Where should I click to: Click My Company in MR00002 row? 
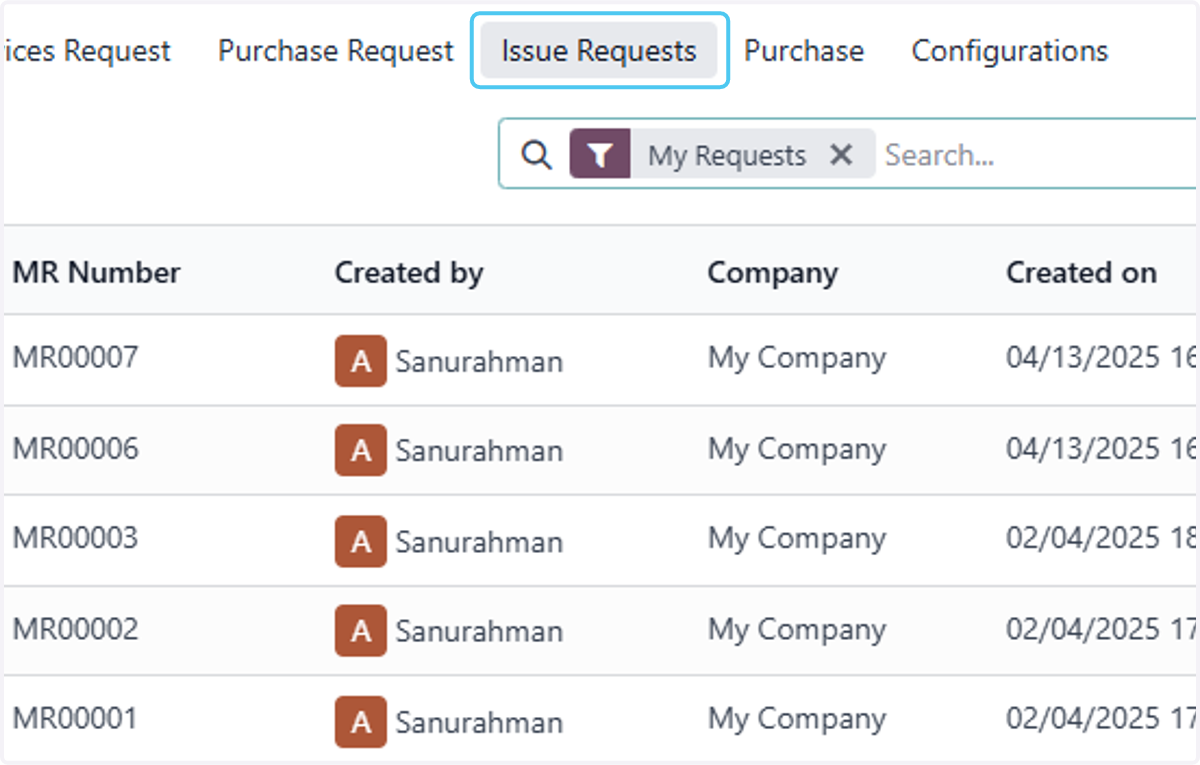(x=797, y=630)
